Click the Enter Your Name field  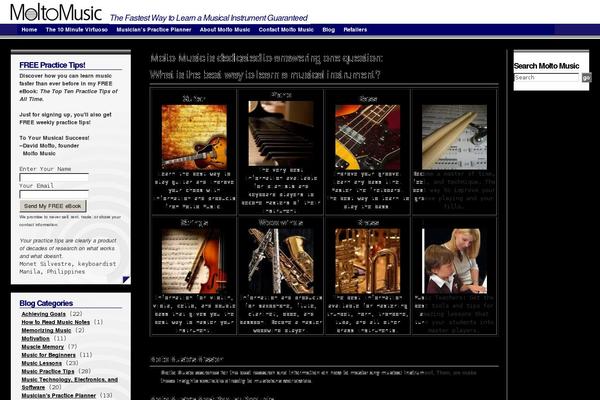(54, 177)
